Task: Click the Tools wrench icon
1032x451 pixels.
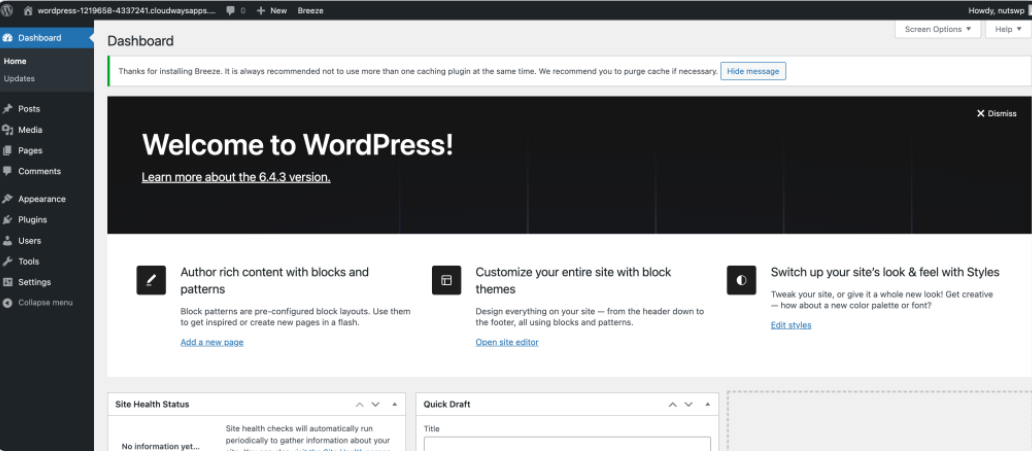Action: click(8, 262)
